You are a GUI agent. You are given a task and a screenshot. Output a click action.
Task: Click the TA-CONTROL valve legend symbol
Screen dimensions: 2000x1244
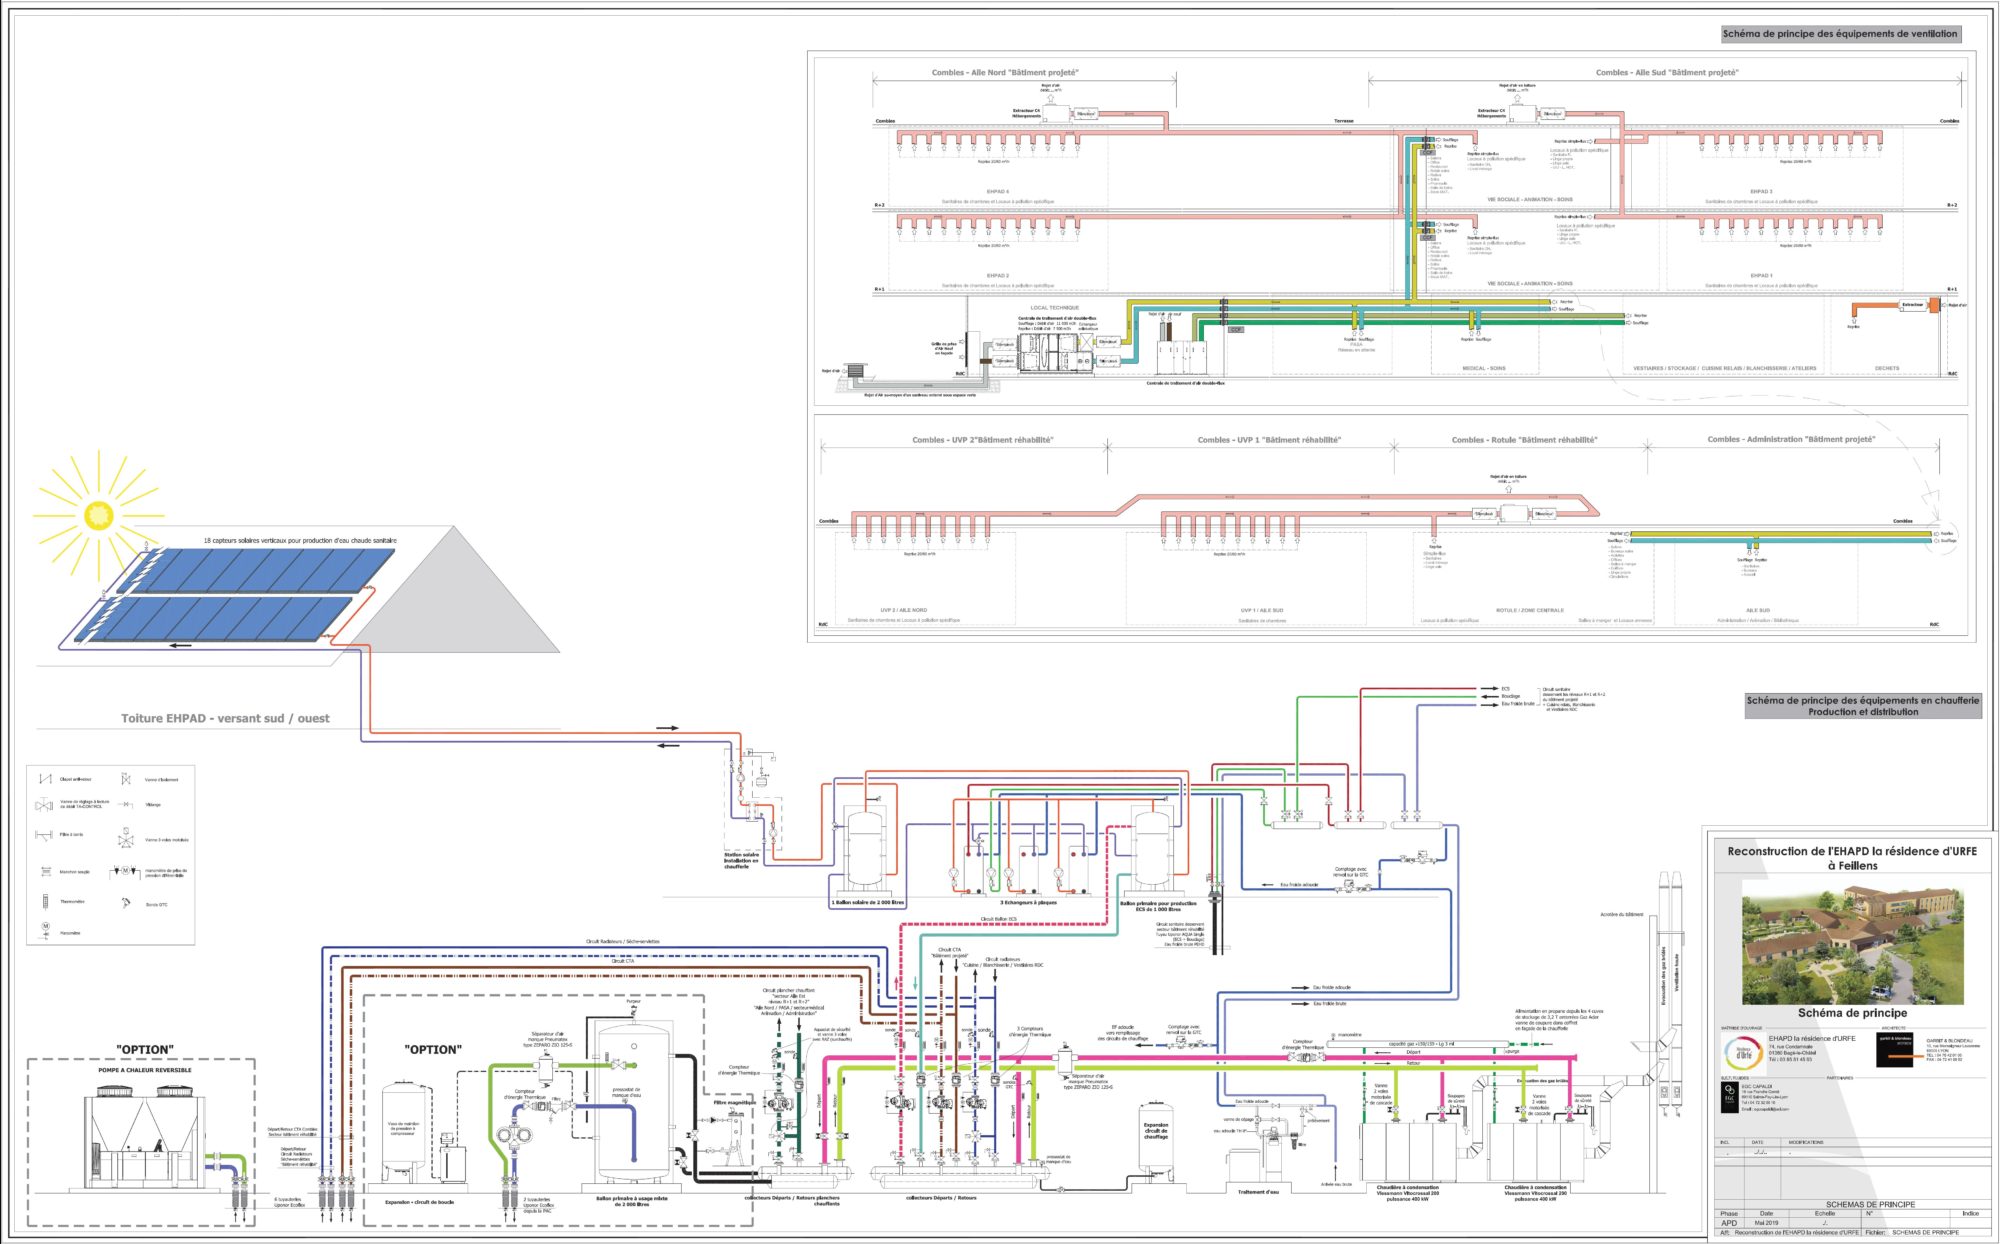click(45, 804)
